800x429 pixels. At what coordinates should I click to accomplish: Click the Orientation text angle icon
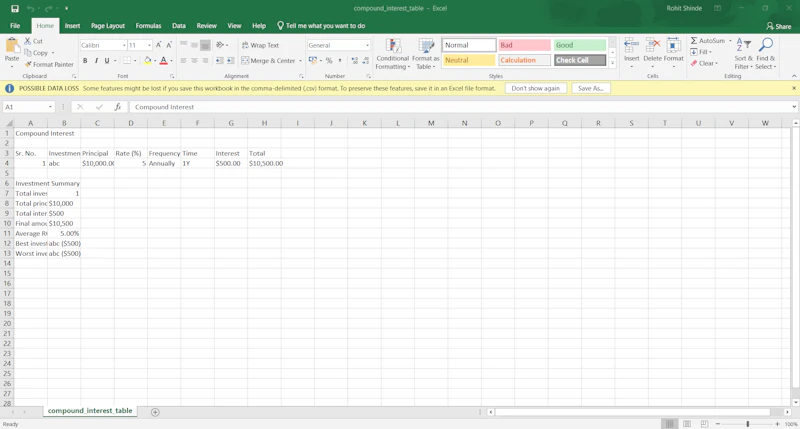click(x=220, y=45)
